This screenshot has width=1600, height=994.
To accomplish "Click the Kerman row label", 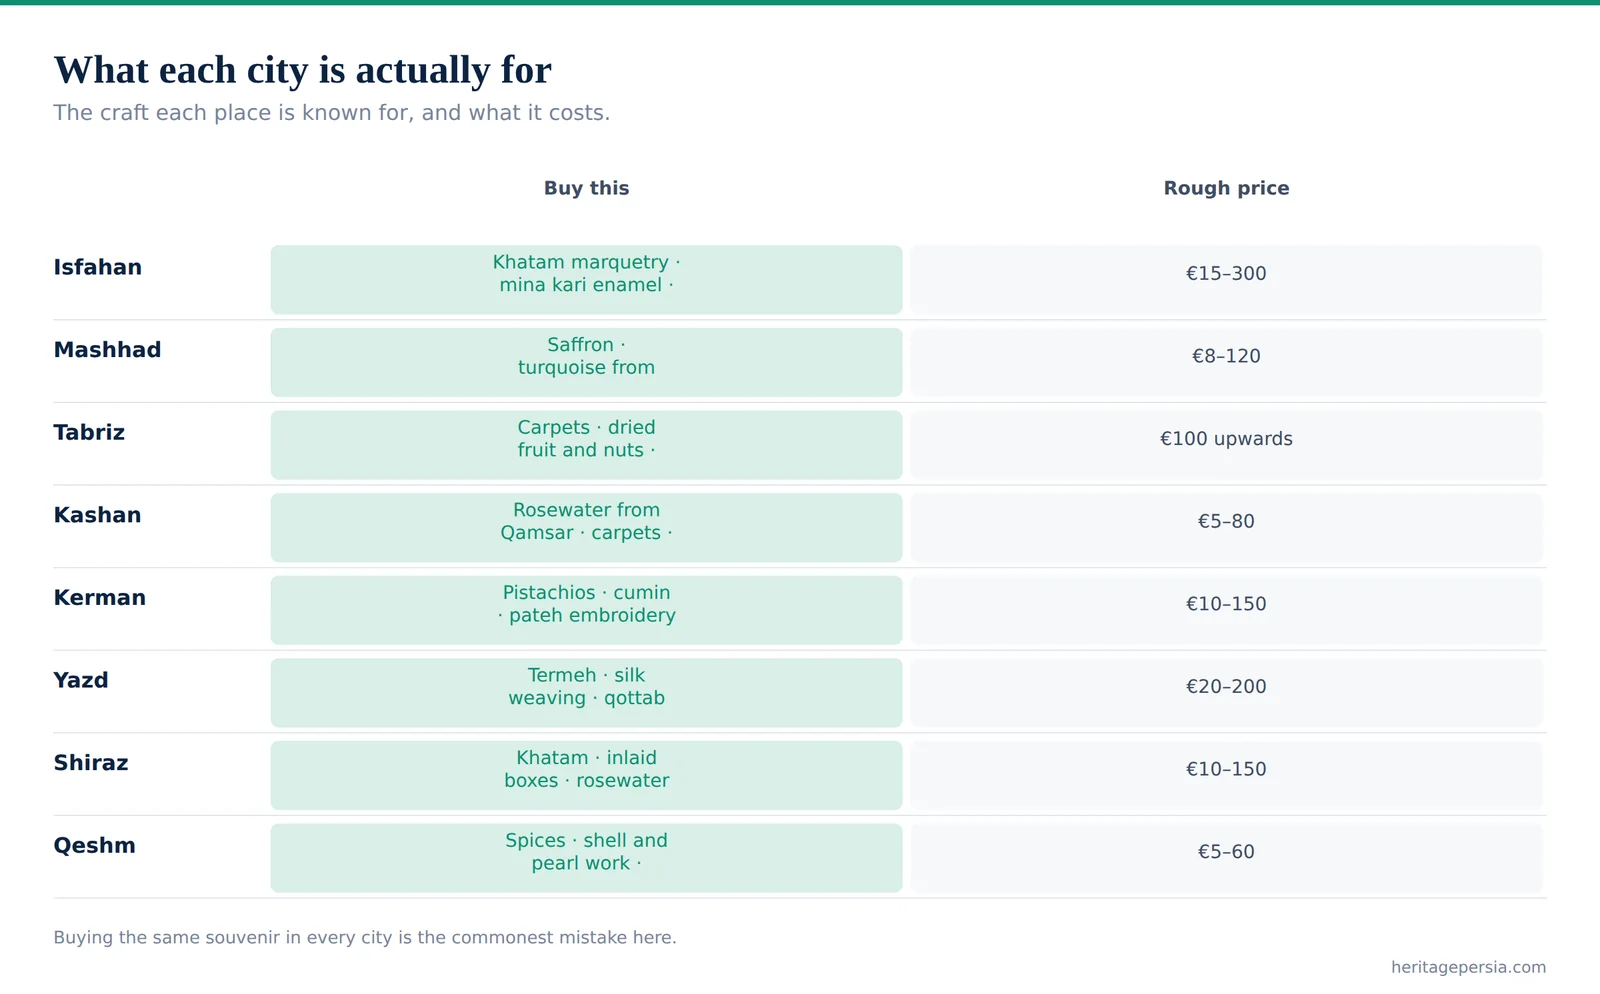I will 100,598.
